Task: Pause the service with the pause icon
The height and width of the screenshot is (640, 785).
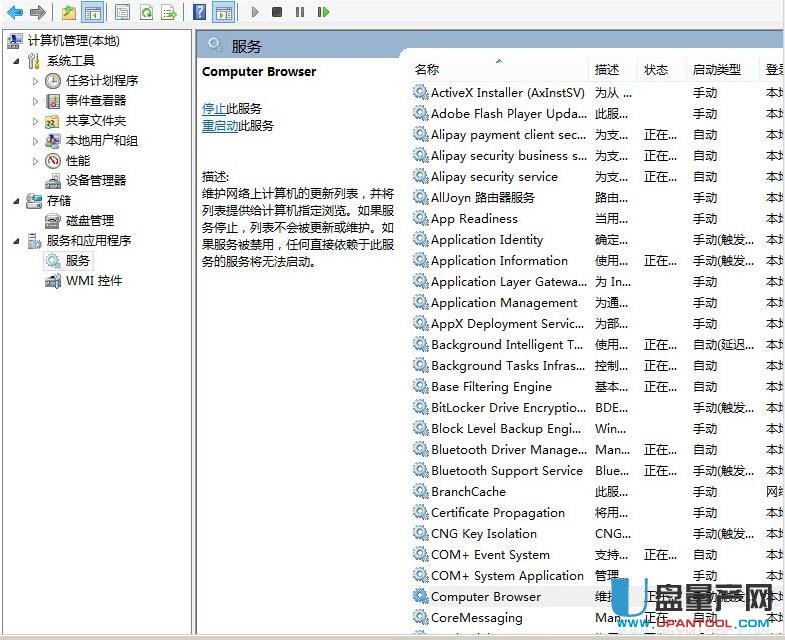Action: coord(300,12)
